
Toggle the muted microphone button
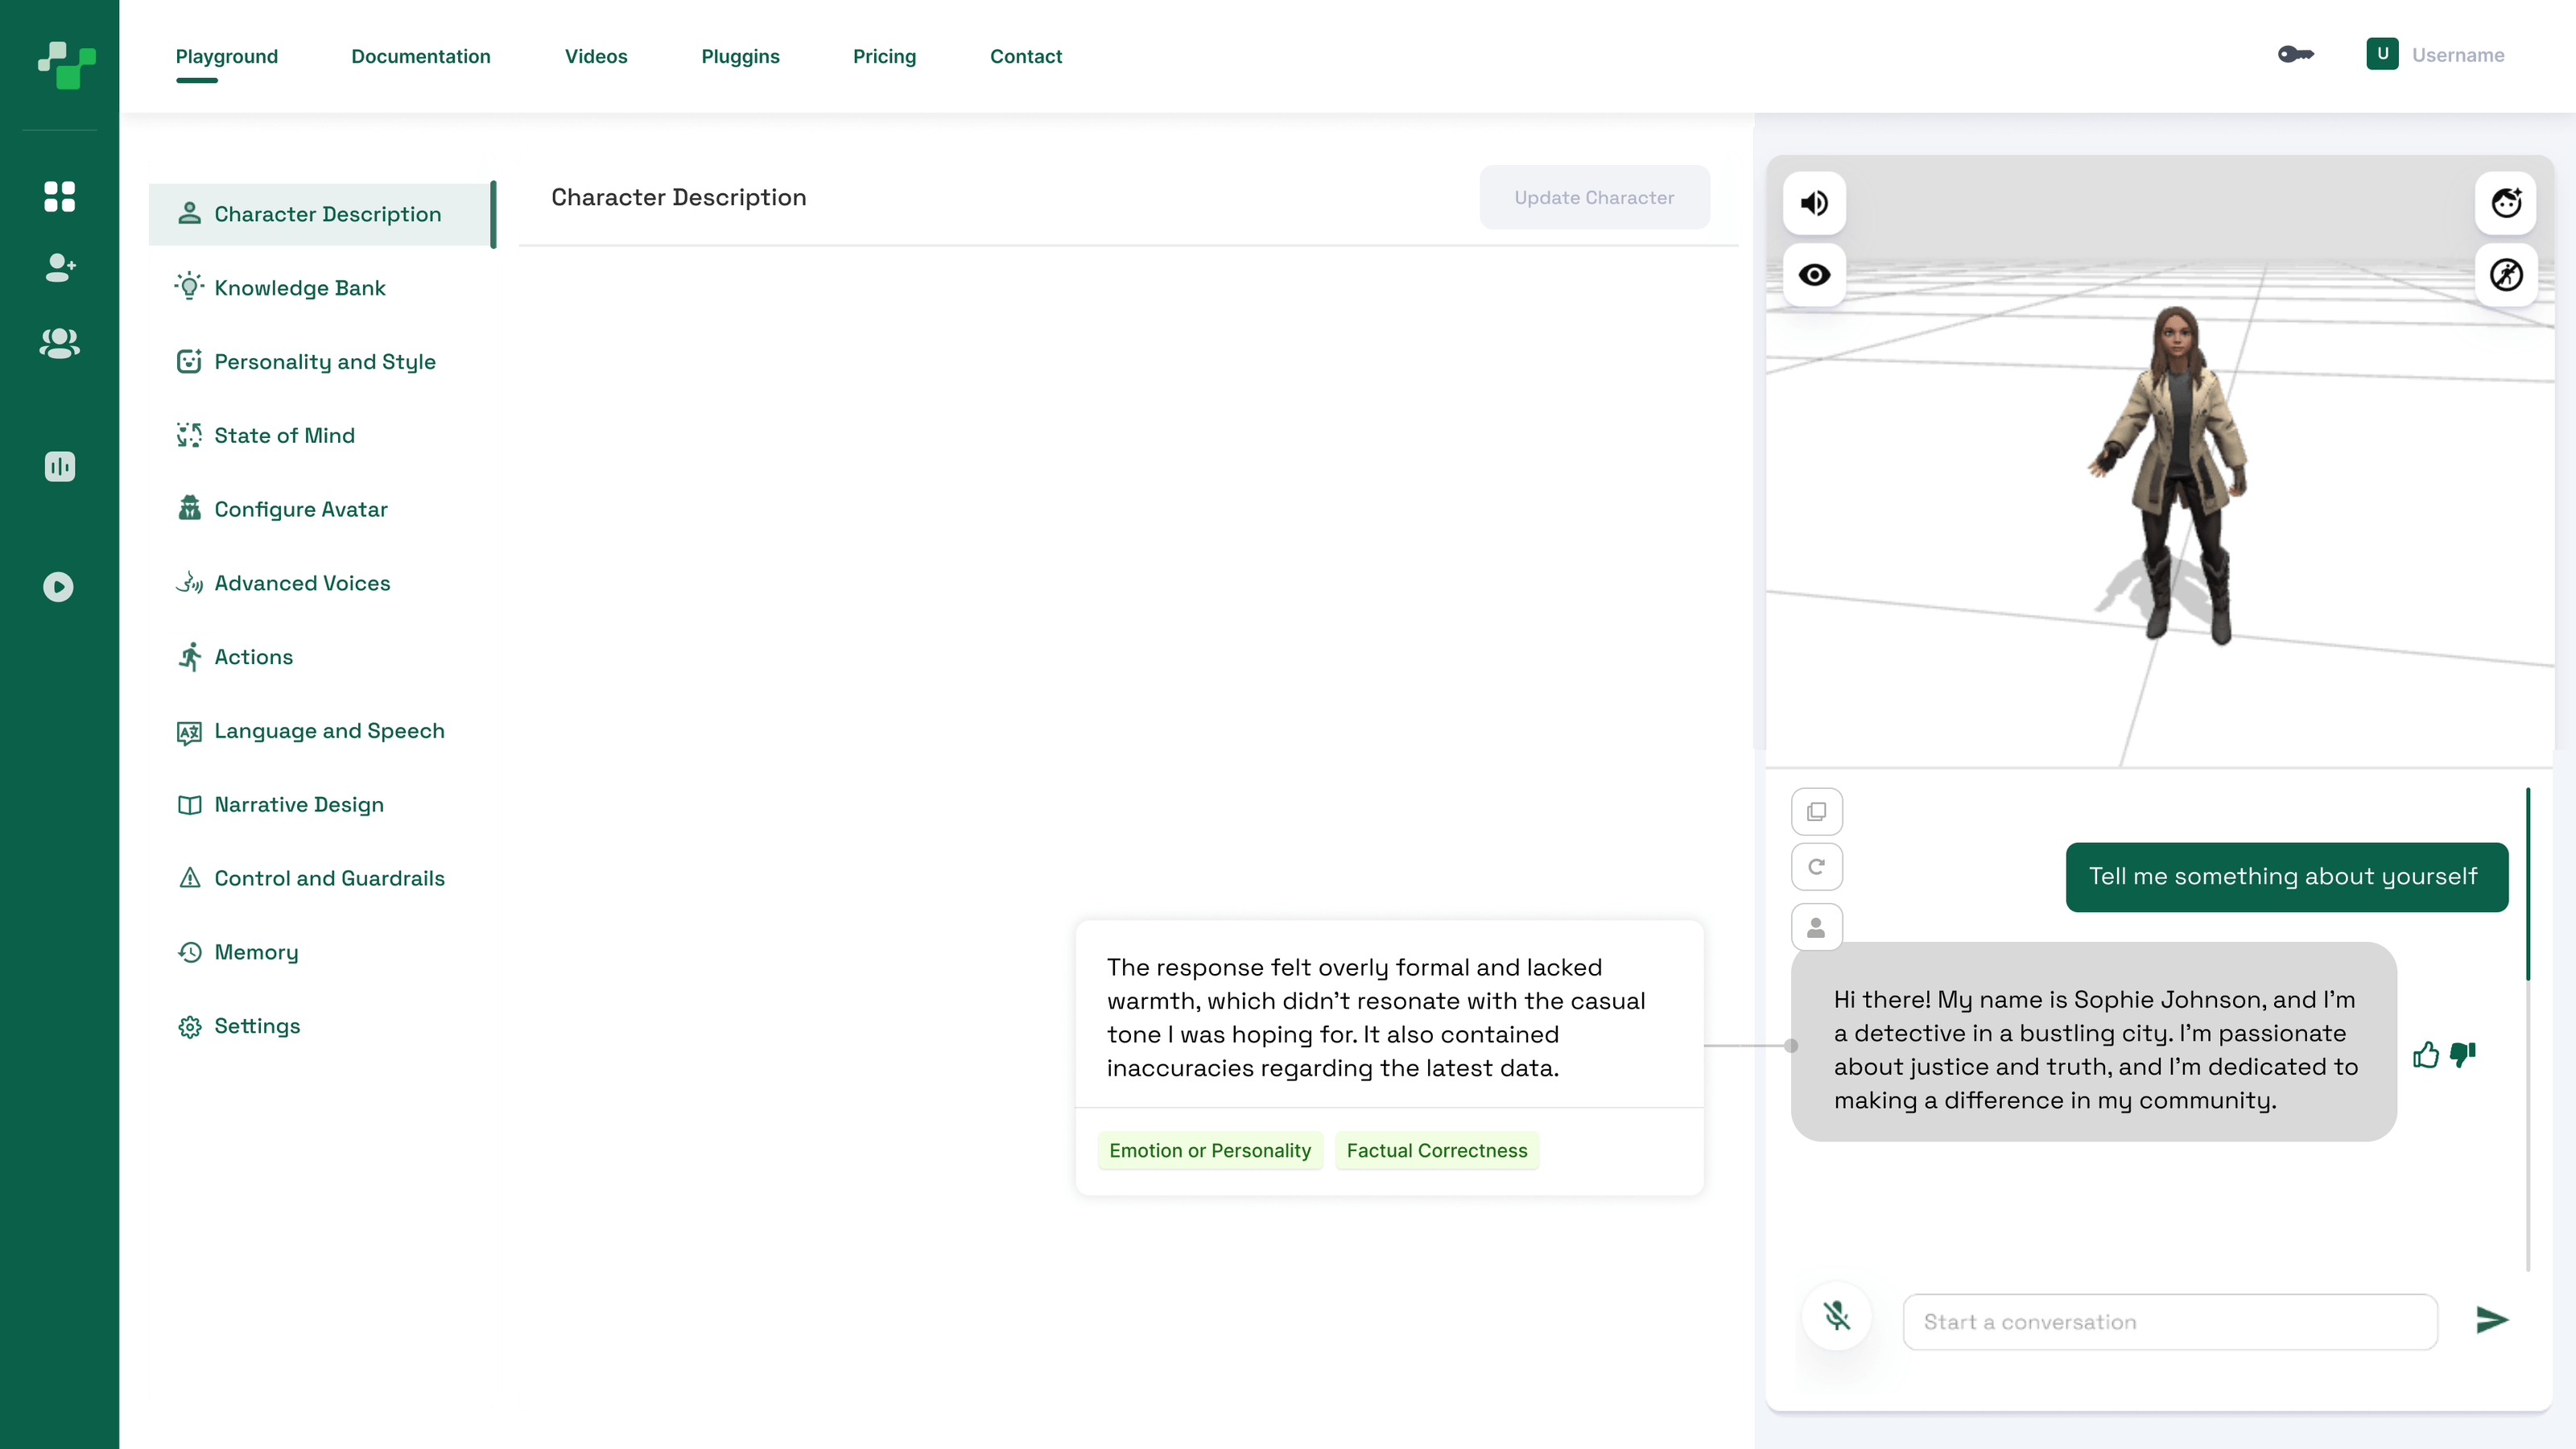[1836, 1315]
